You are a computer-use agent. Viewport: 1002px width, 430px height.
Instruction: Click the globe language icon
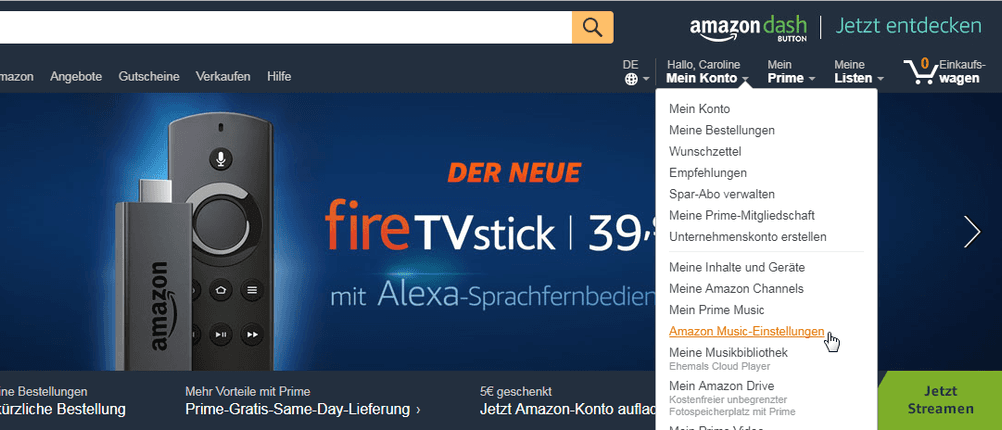(631, 79)
